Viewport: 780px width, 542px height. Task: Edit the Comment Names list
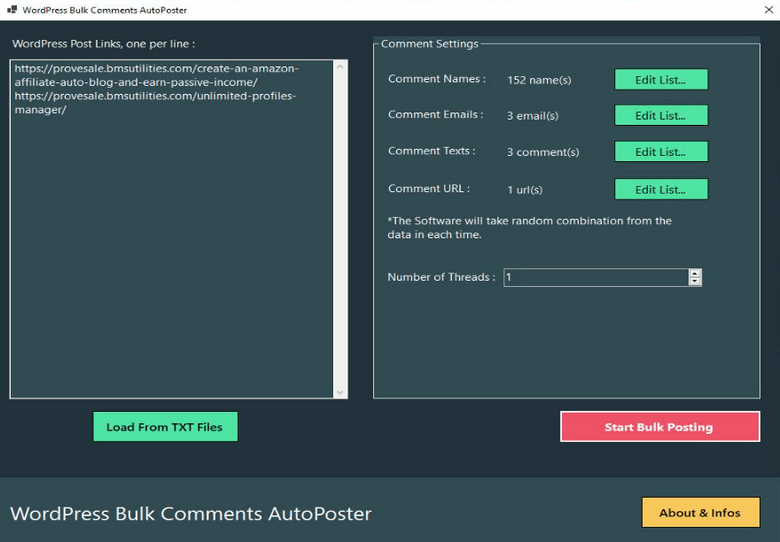point(661,80)
